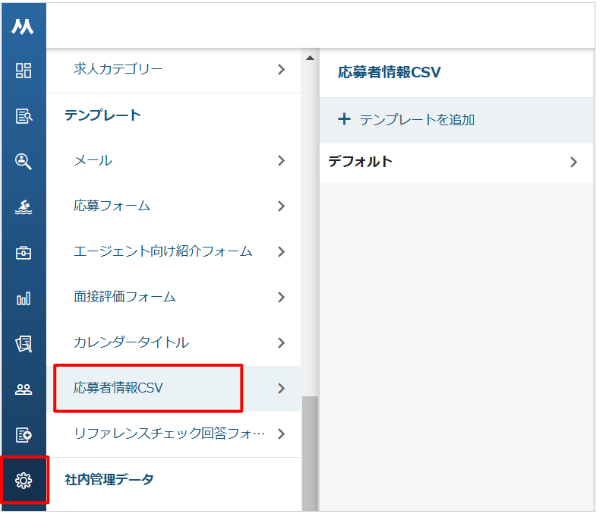The height and width of the screenshot is (517, 600).
Task: Select the 面接評価フォーム menu item
Action: 124,297
